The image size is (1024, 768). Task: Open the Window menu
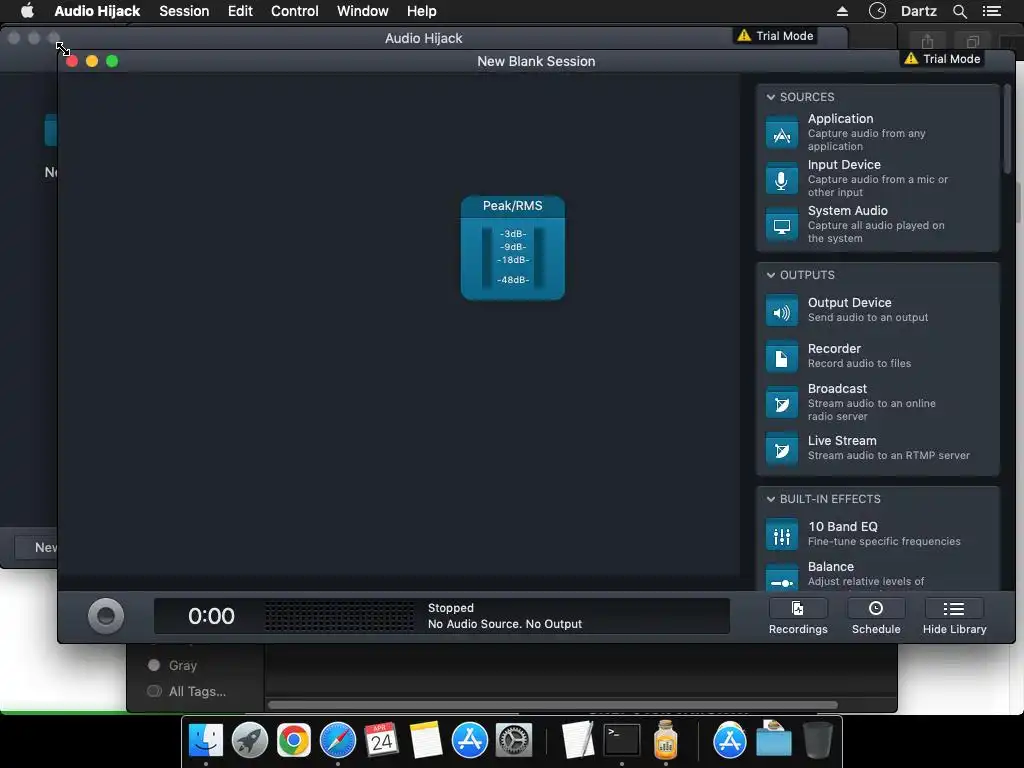[362, 11]
